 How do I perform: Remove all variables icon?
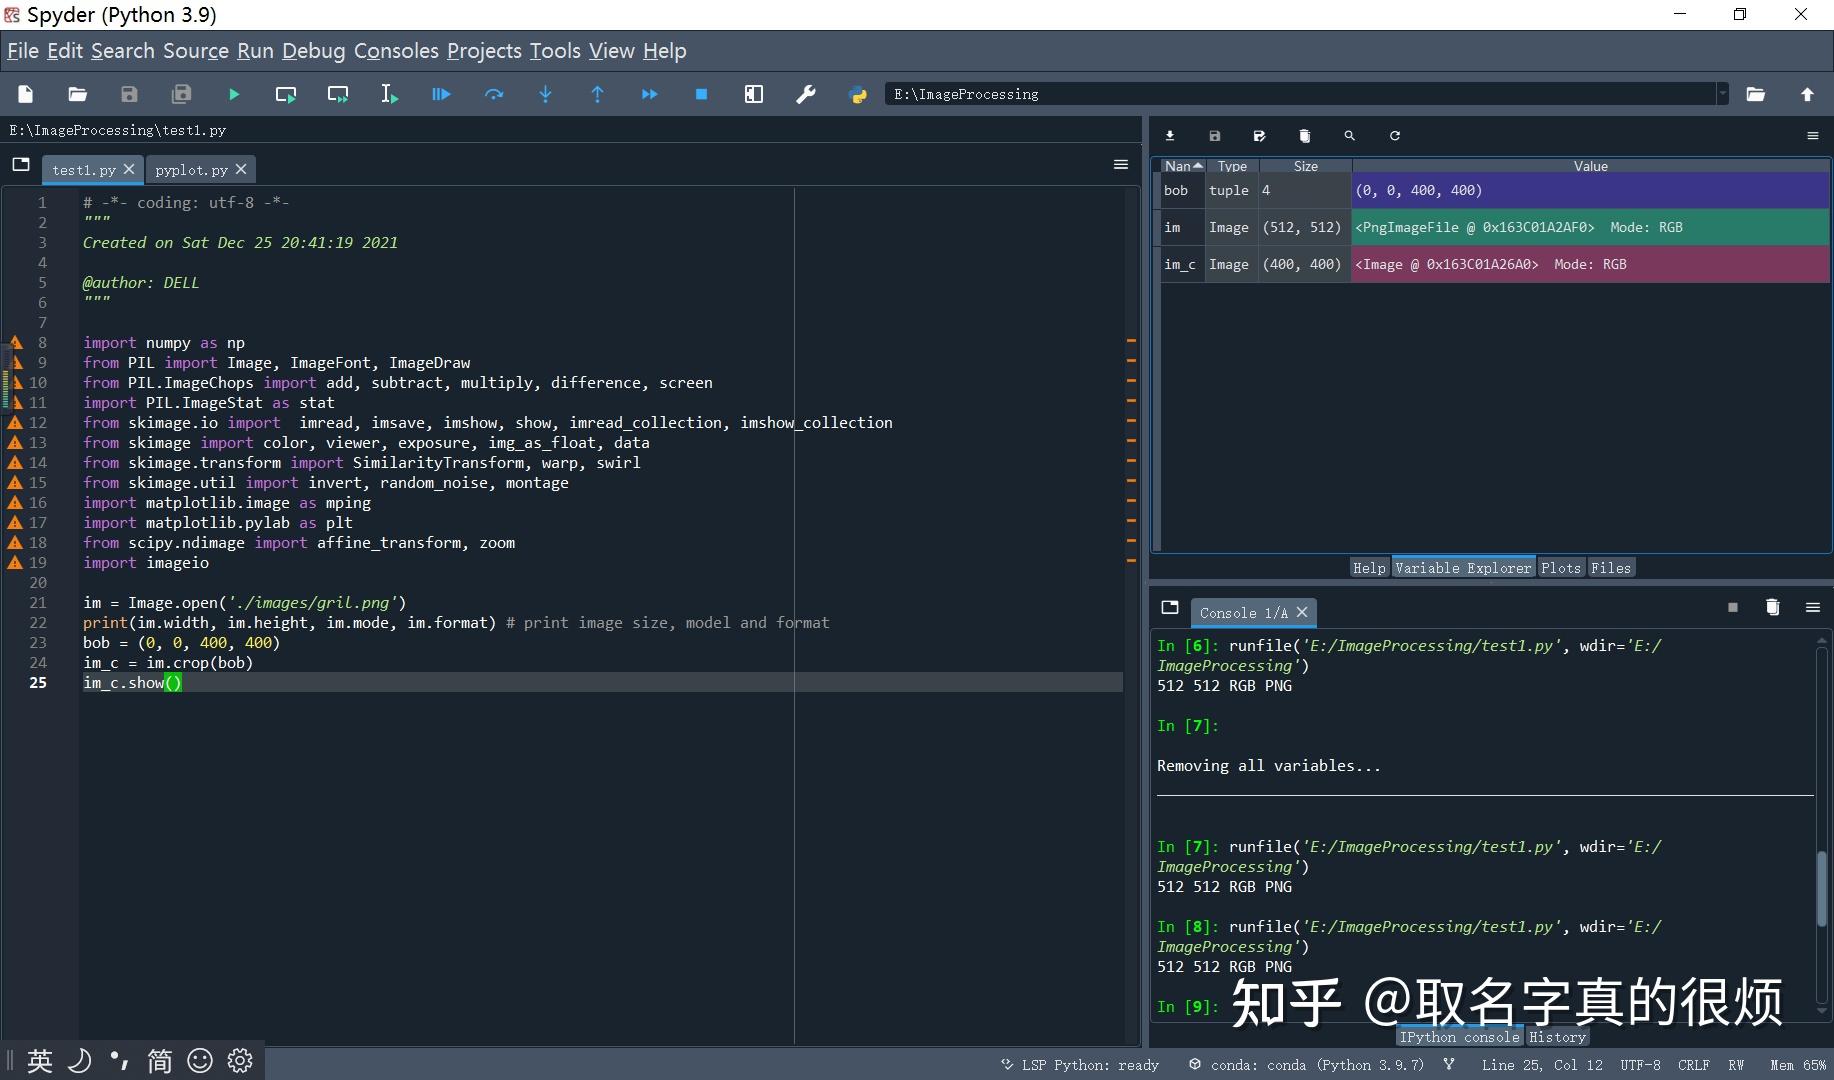[1304, 136]
